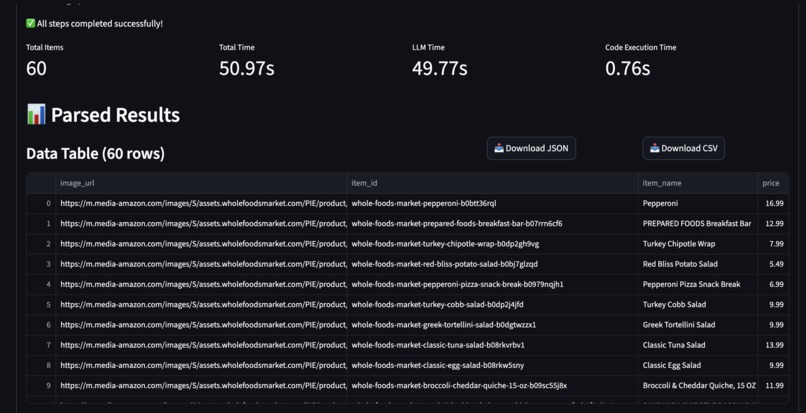806x413 pixels.
Task: Click item_id classic-tuna-salad-b08rkvrbv1
Action: coord(492,345)
